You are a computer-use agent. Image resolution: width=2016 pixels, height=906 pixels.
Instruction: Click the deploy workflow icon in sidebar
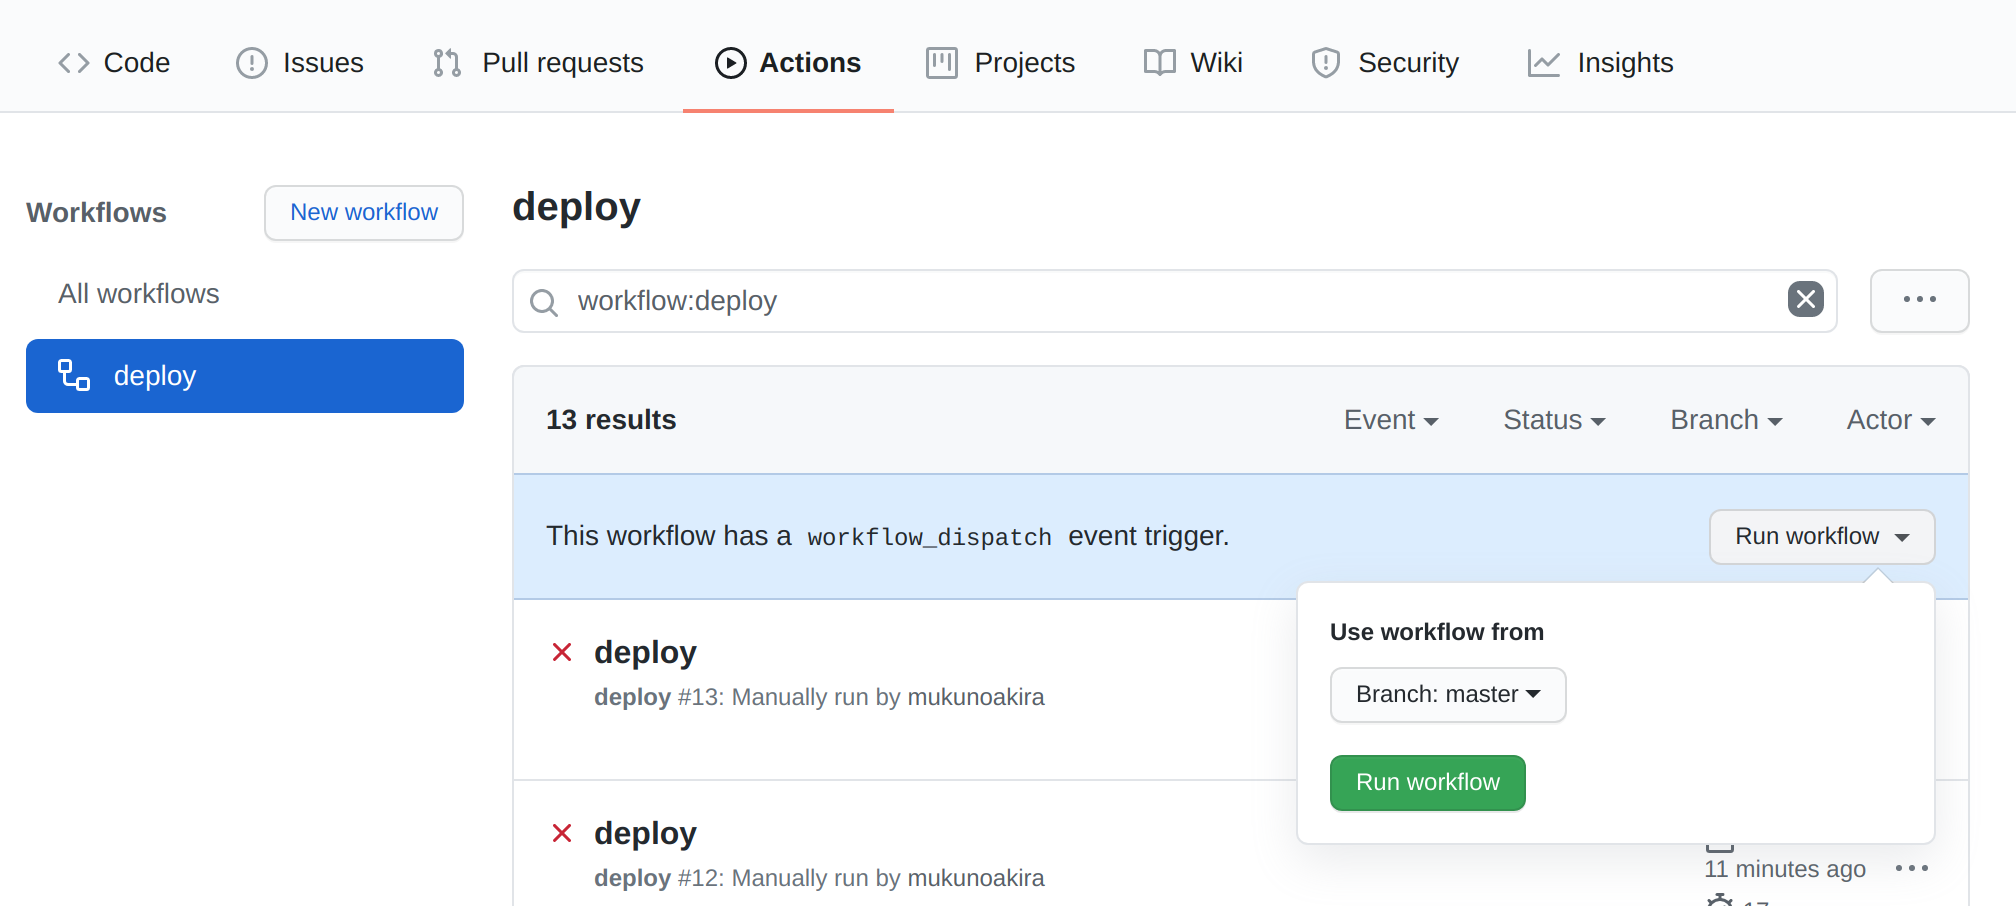click(74, 376)
